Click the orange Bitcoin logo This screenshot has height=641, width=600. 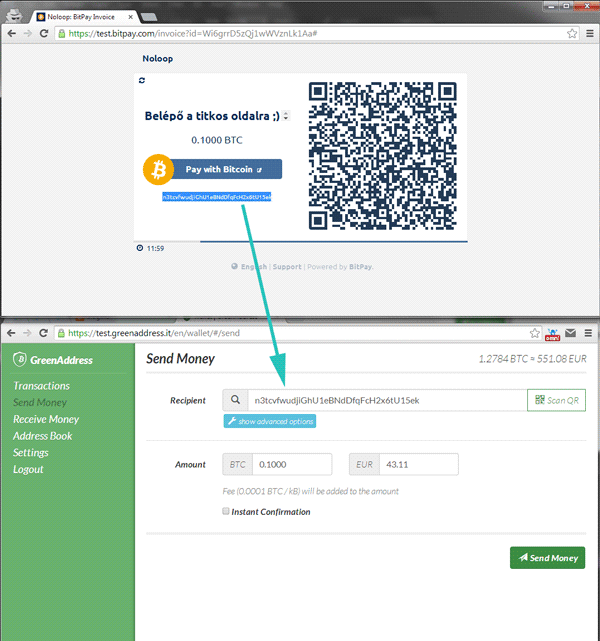[x=159, y=169]
